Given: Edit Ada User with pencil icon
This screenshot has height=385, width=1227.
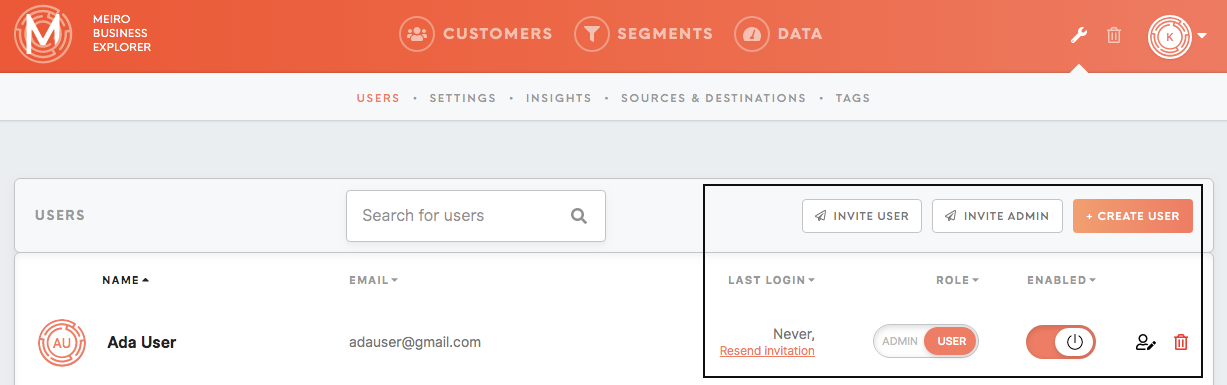Looking at the screenshot, I should (1146, 342).
